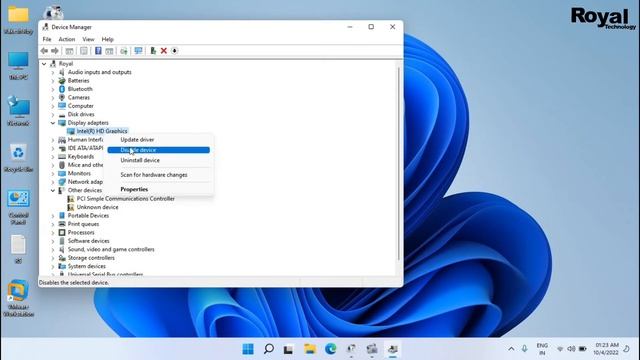Toggle the console tree toolbar icon
This screenshot has width=640, height=360.
(x=69, y=51)
